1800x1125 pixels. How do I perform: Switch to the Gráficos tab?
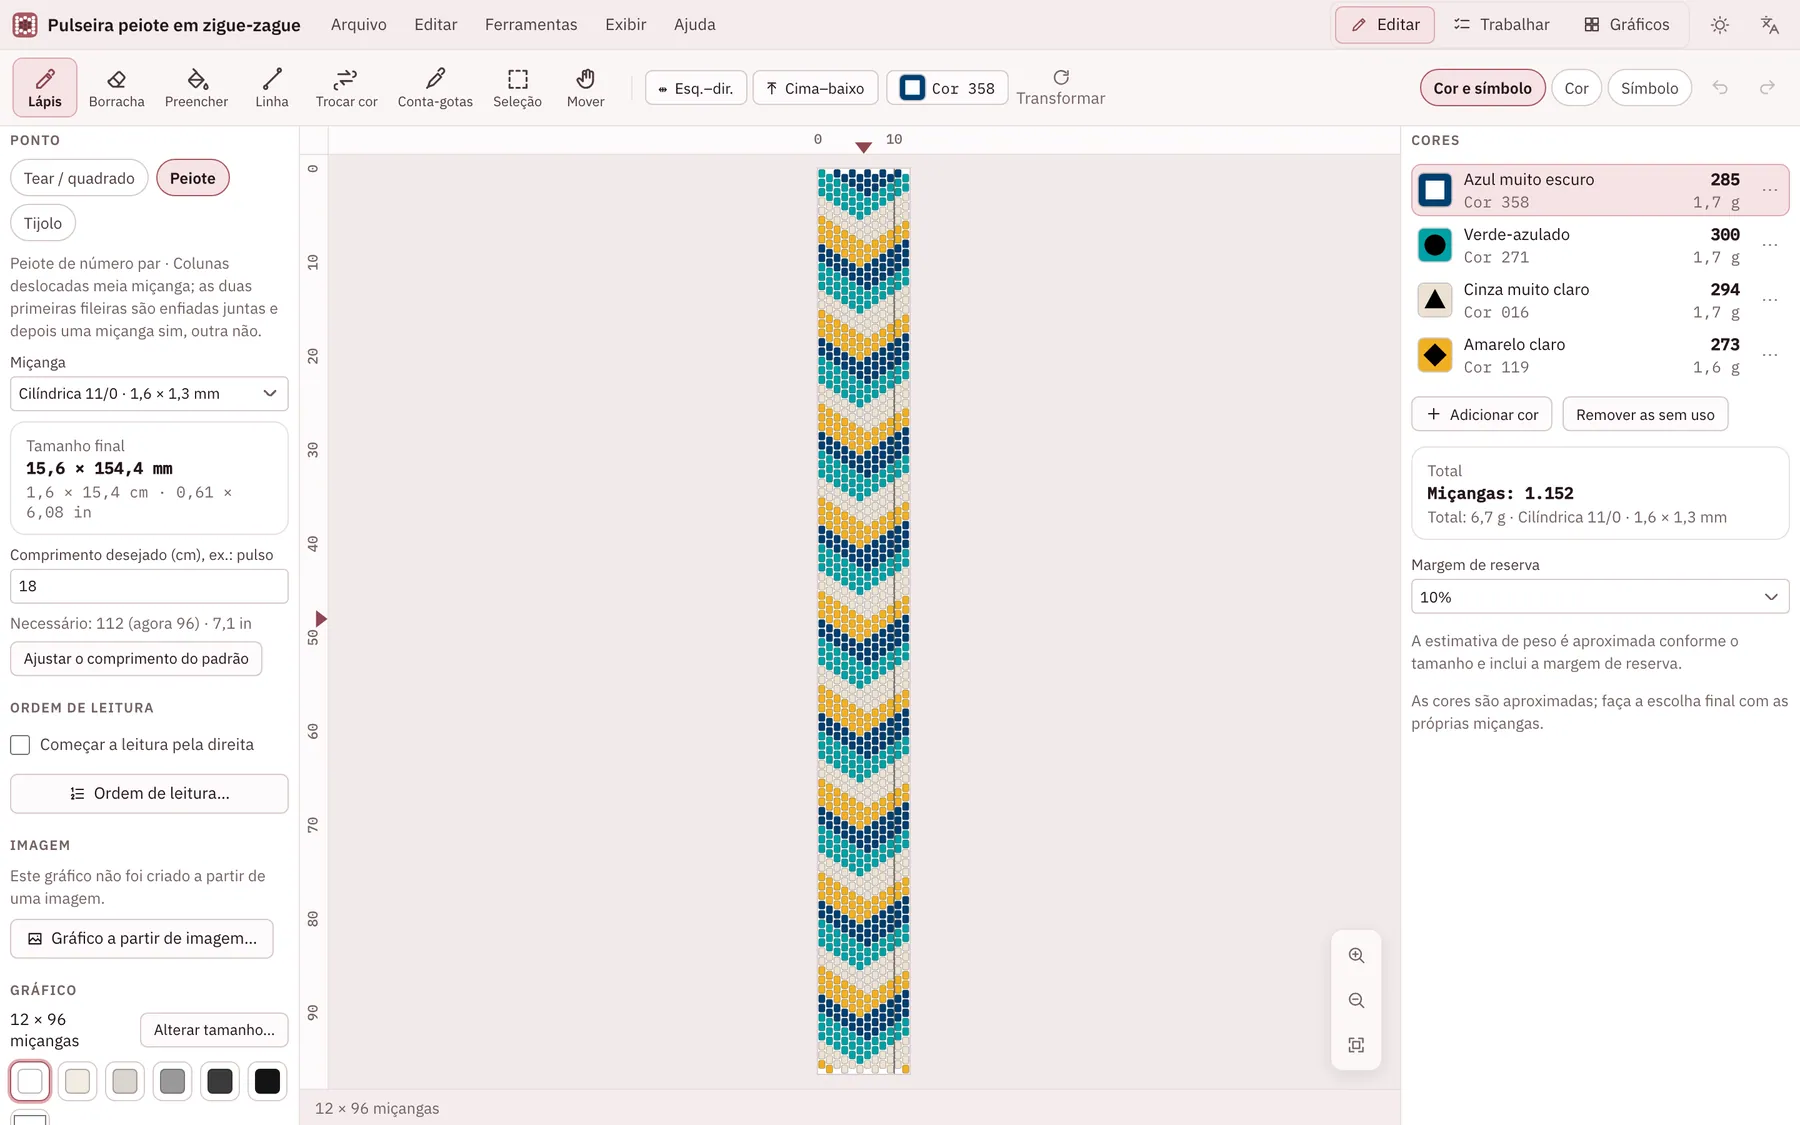click(x=1627, y=25)
